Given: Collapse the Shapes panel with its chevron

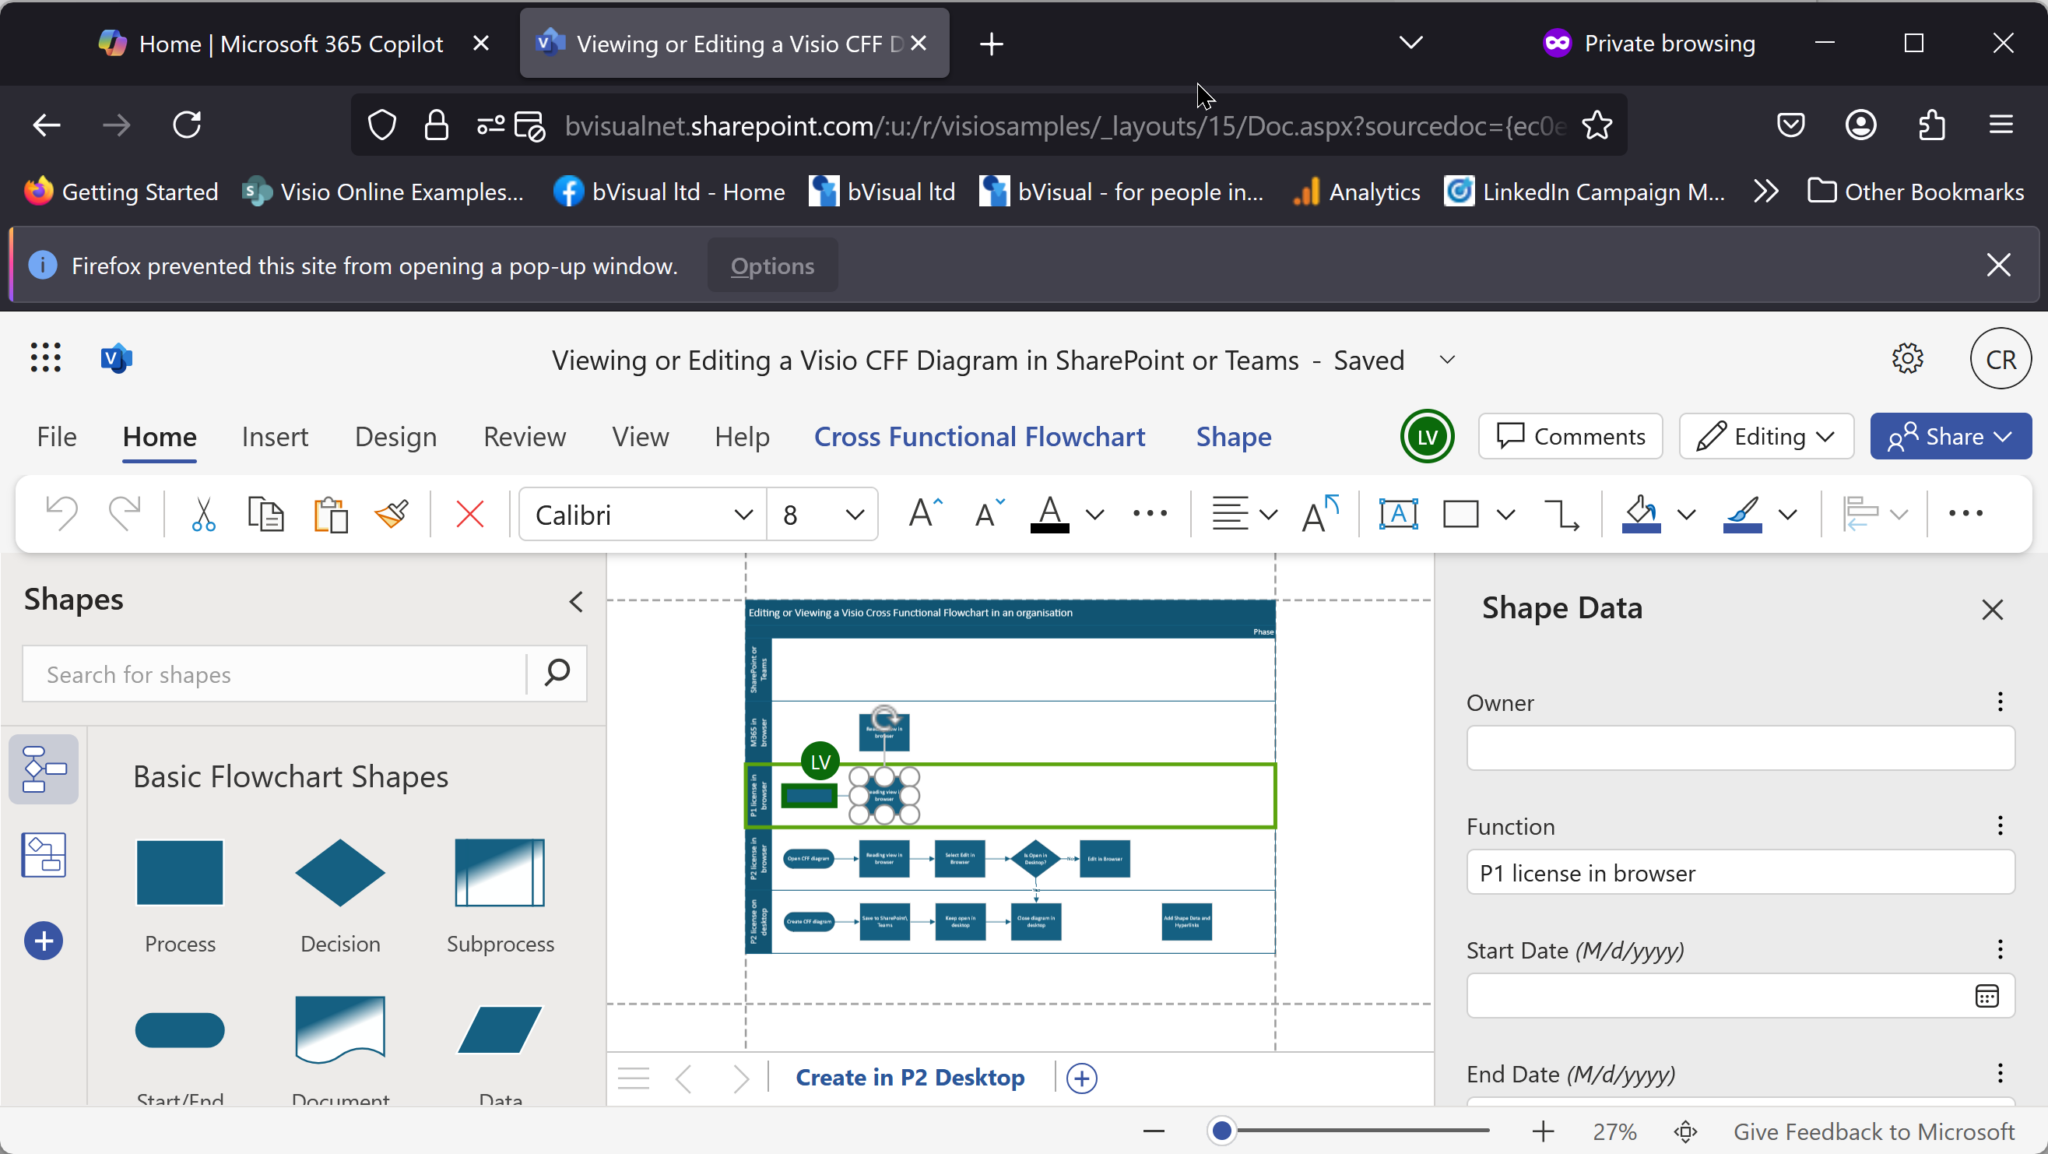Looking at the screenshot, I should tap(575, 601).
